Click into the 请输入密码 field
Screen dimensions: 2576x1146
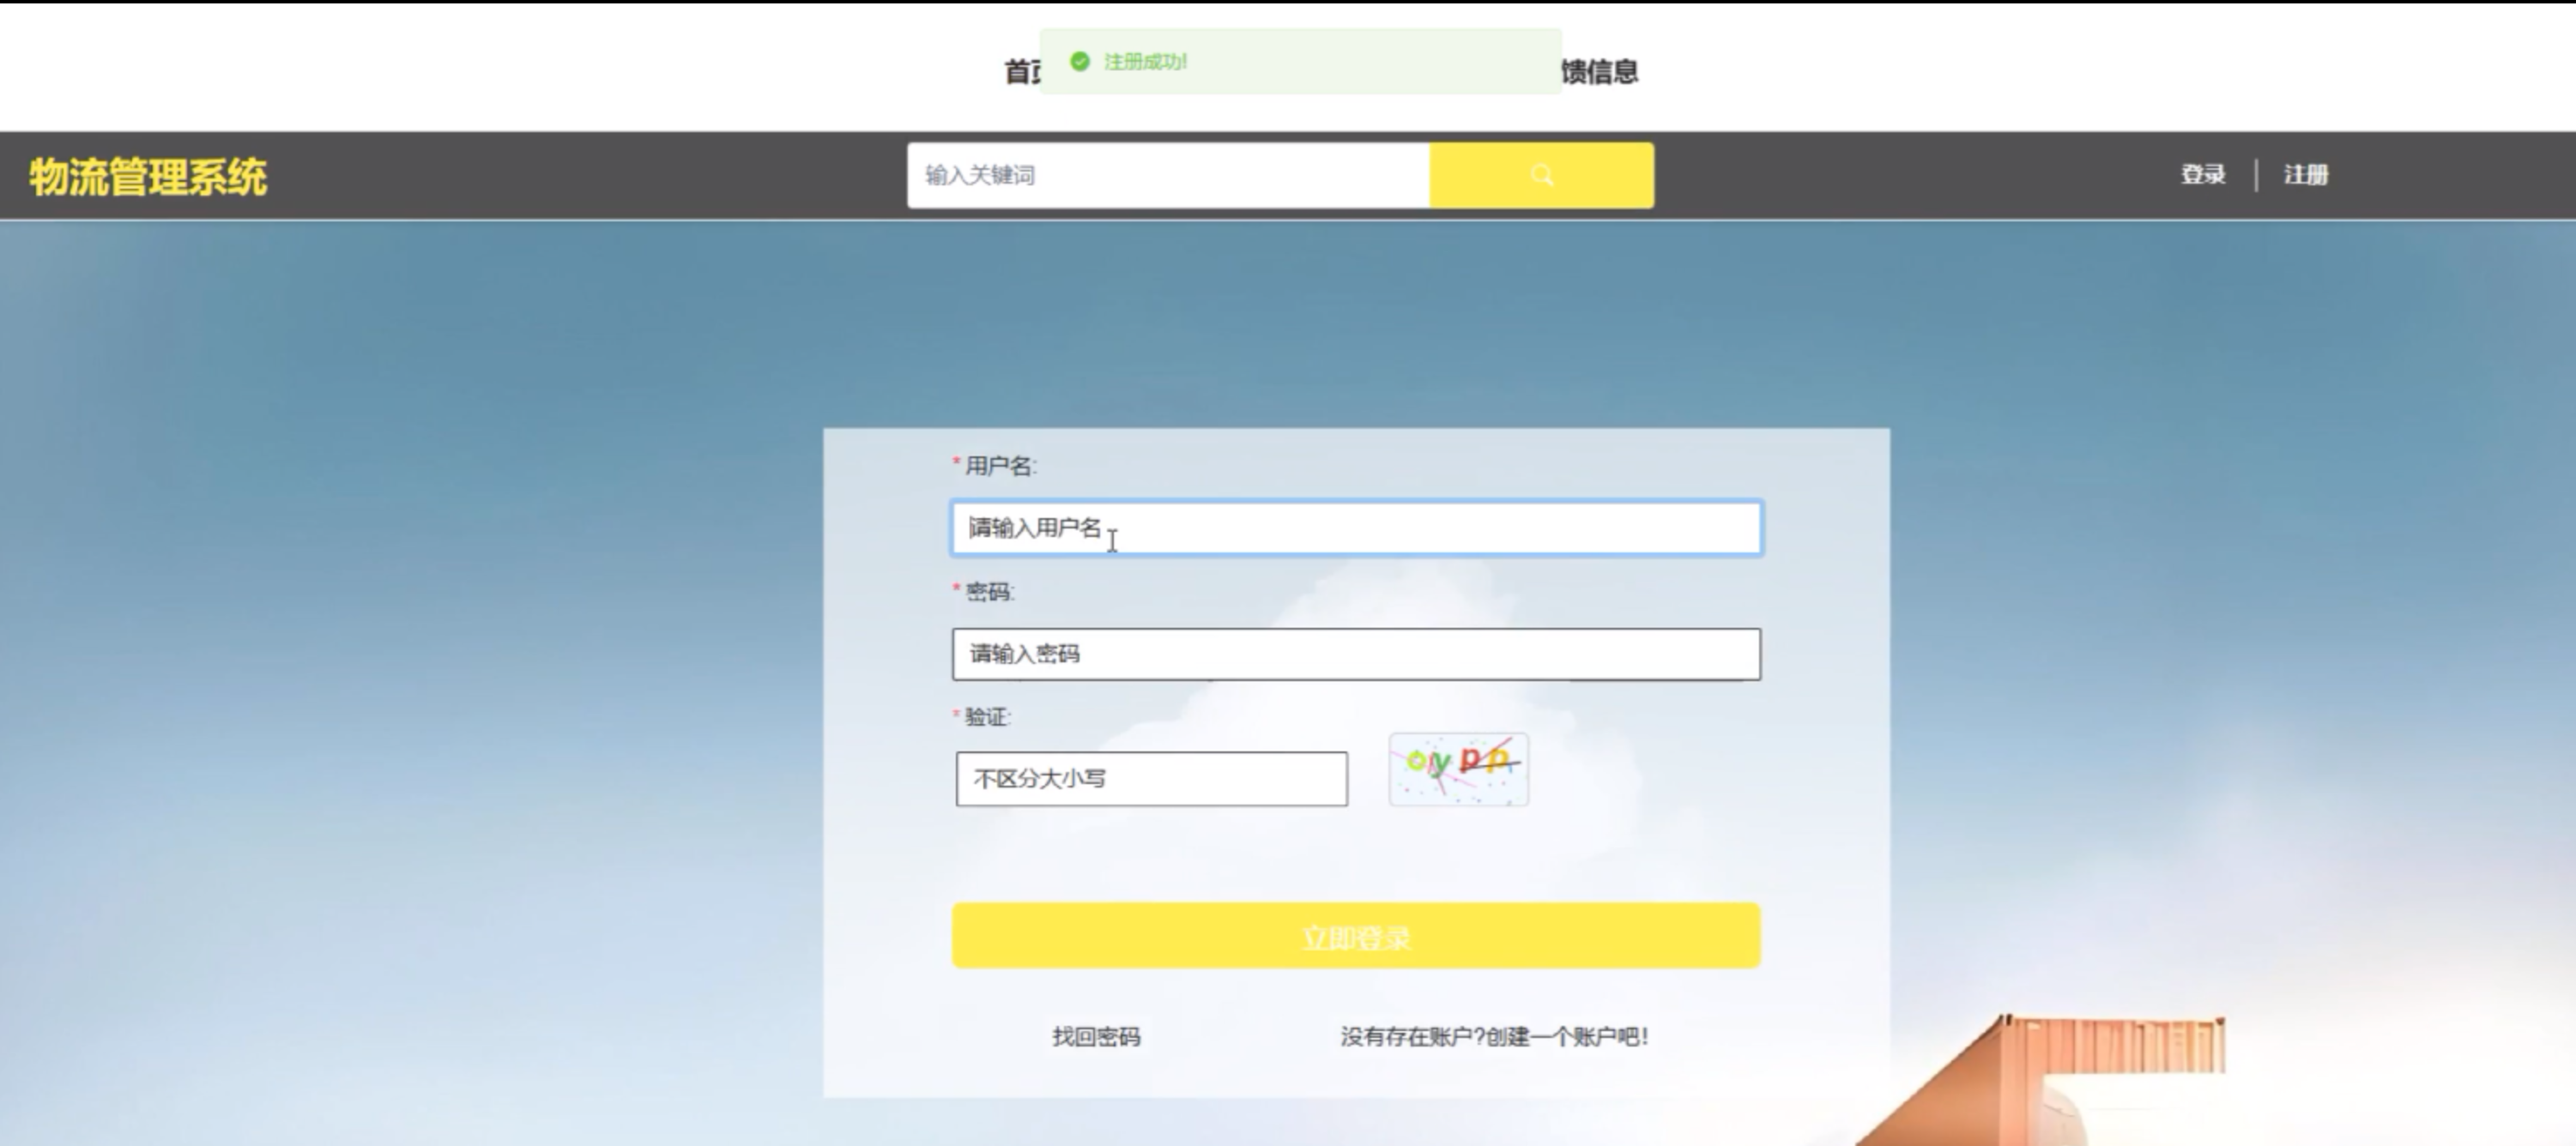[1355, 654]
